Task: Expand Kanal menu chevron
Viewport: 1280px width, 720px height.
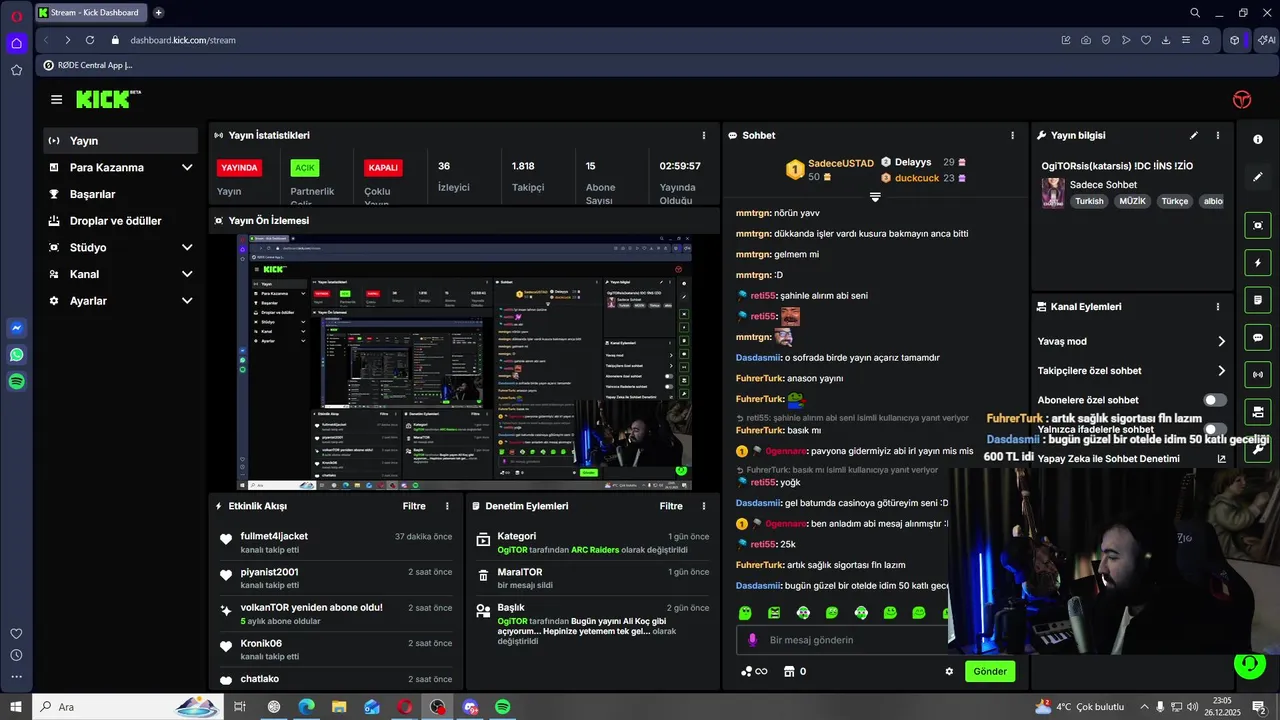Action: pyautogui.click(x=187, y=274)
